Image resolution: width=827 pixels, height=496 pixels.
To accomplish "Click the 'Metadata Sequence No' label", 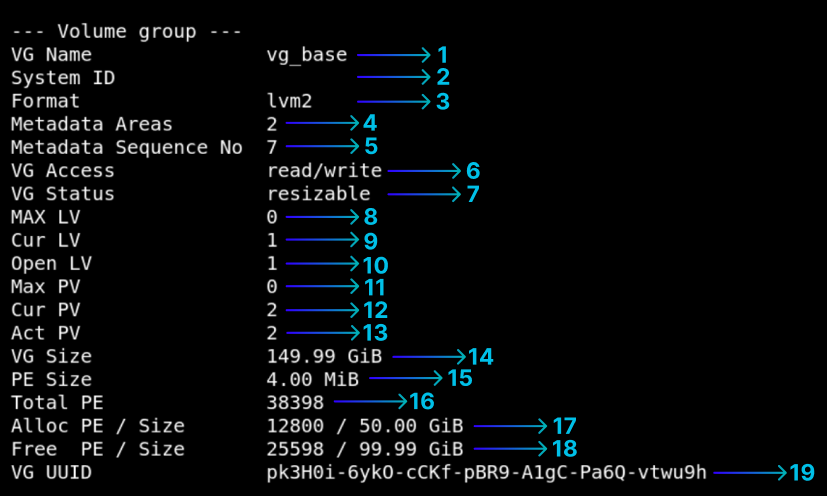I will click(x=127, y=148).
